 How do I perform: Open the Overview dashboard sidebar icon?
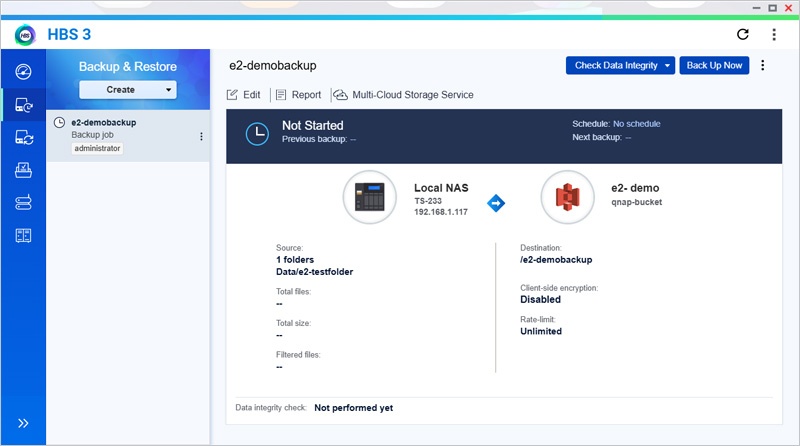23,72
